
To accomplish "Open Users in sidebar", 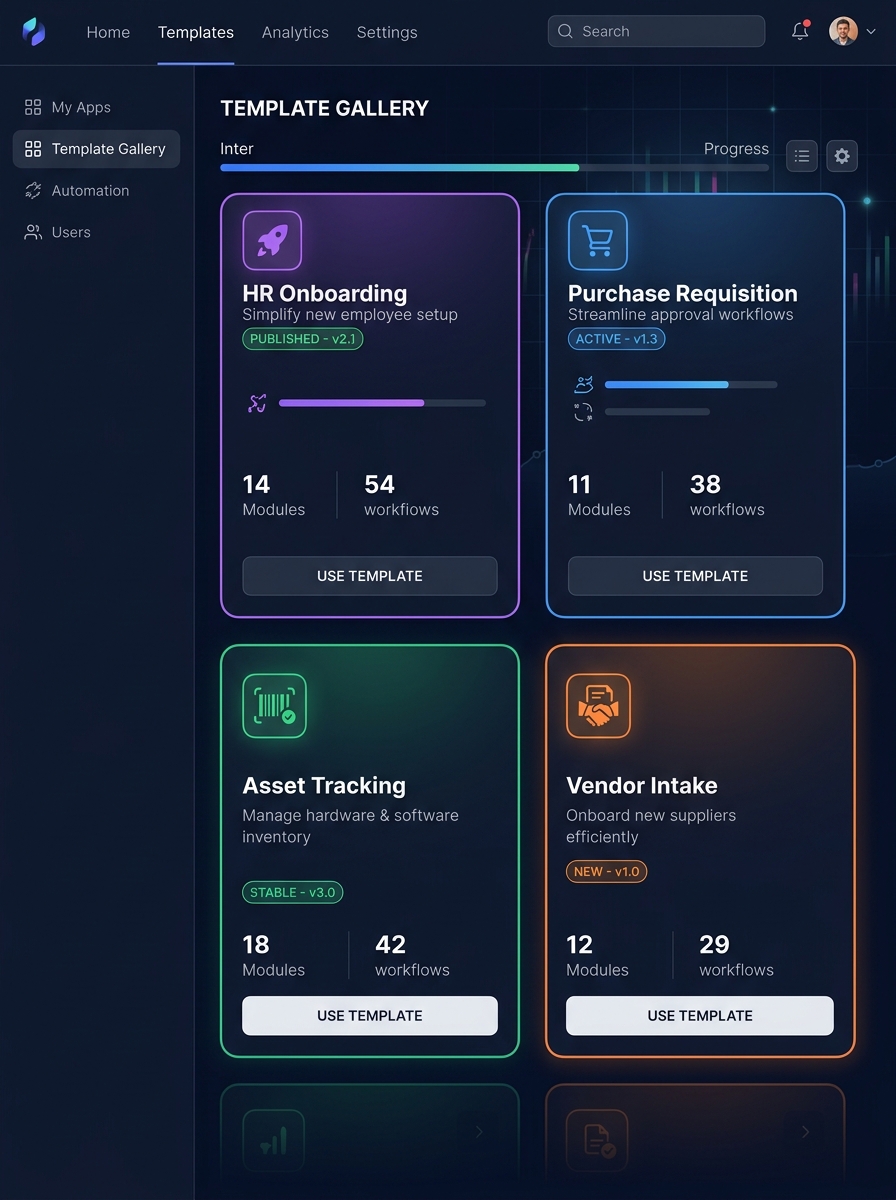I will pyautogui.click(x=96, y=232).
